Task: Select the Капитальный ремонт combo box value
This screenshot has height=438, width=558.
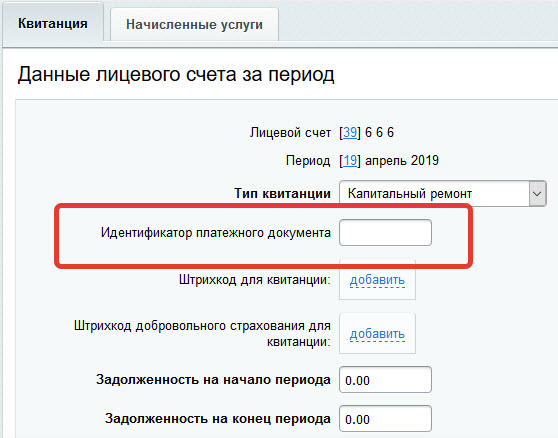Action: point(443,194)
